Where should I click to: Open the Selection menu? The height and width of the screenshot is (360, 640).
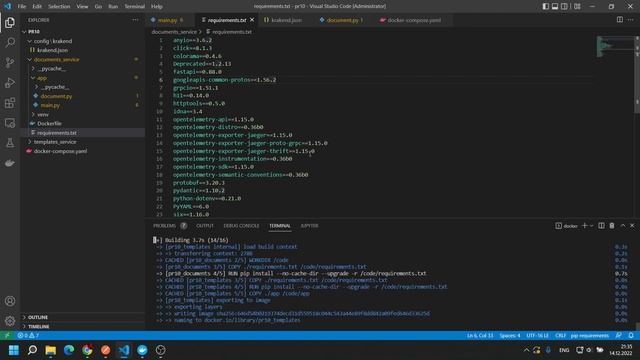click(59, 7)
